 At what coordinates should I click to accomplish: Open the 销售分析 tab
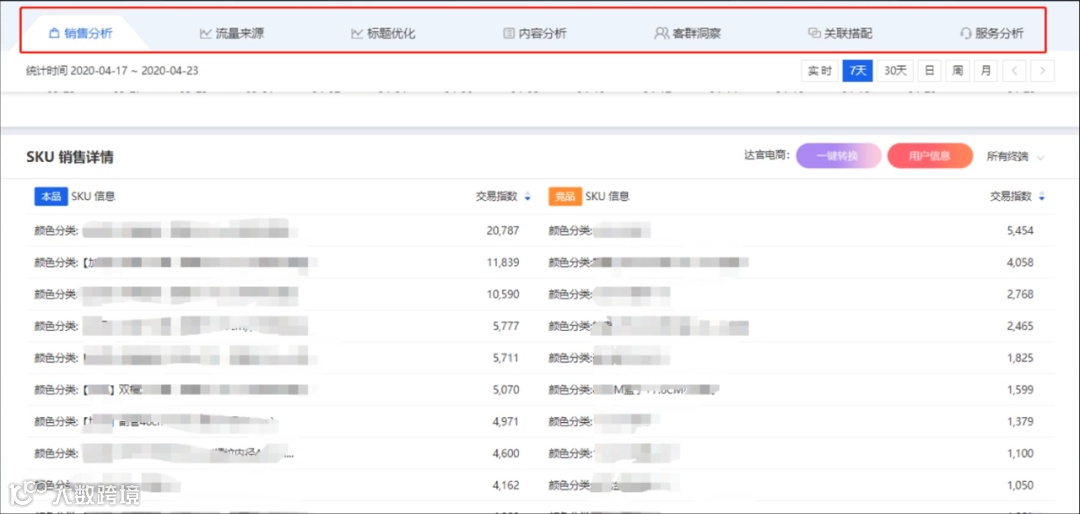81,33
